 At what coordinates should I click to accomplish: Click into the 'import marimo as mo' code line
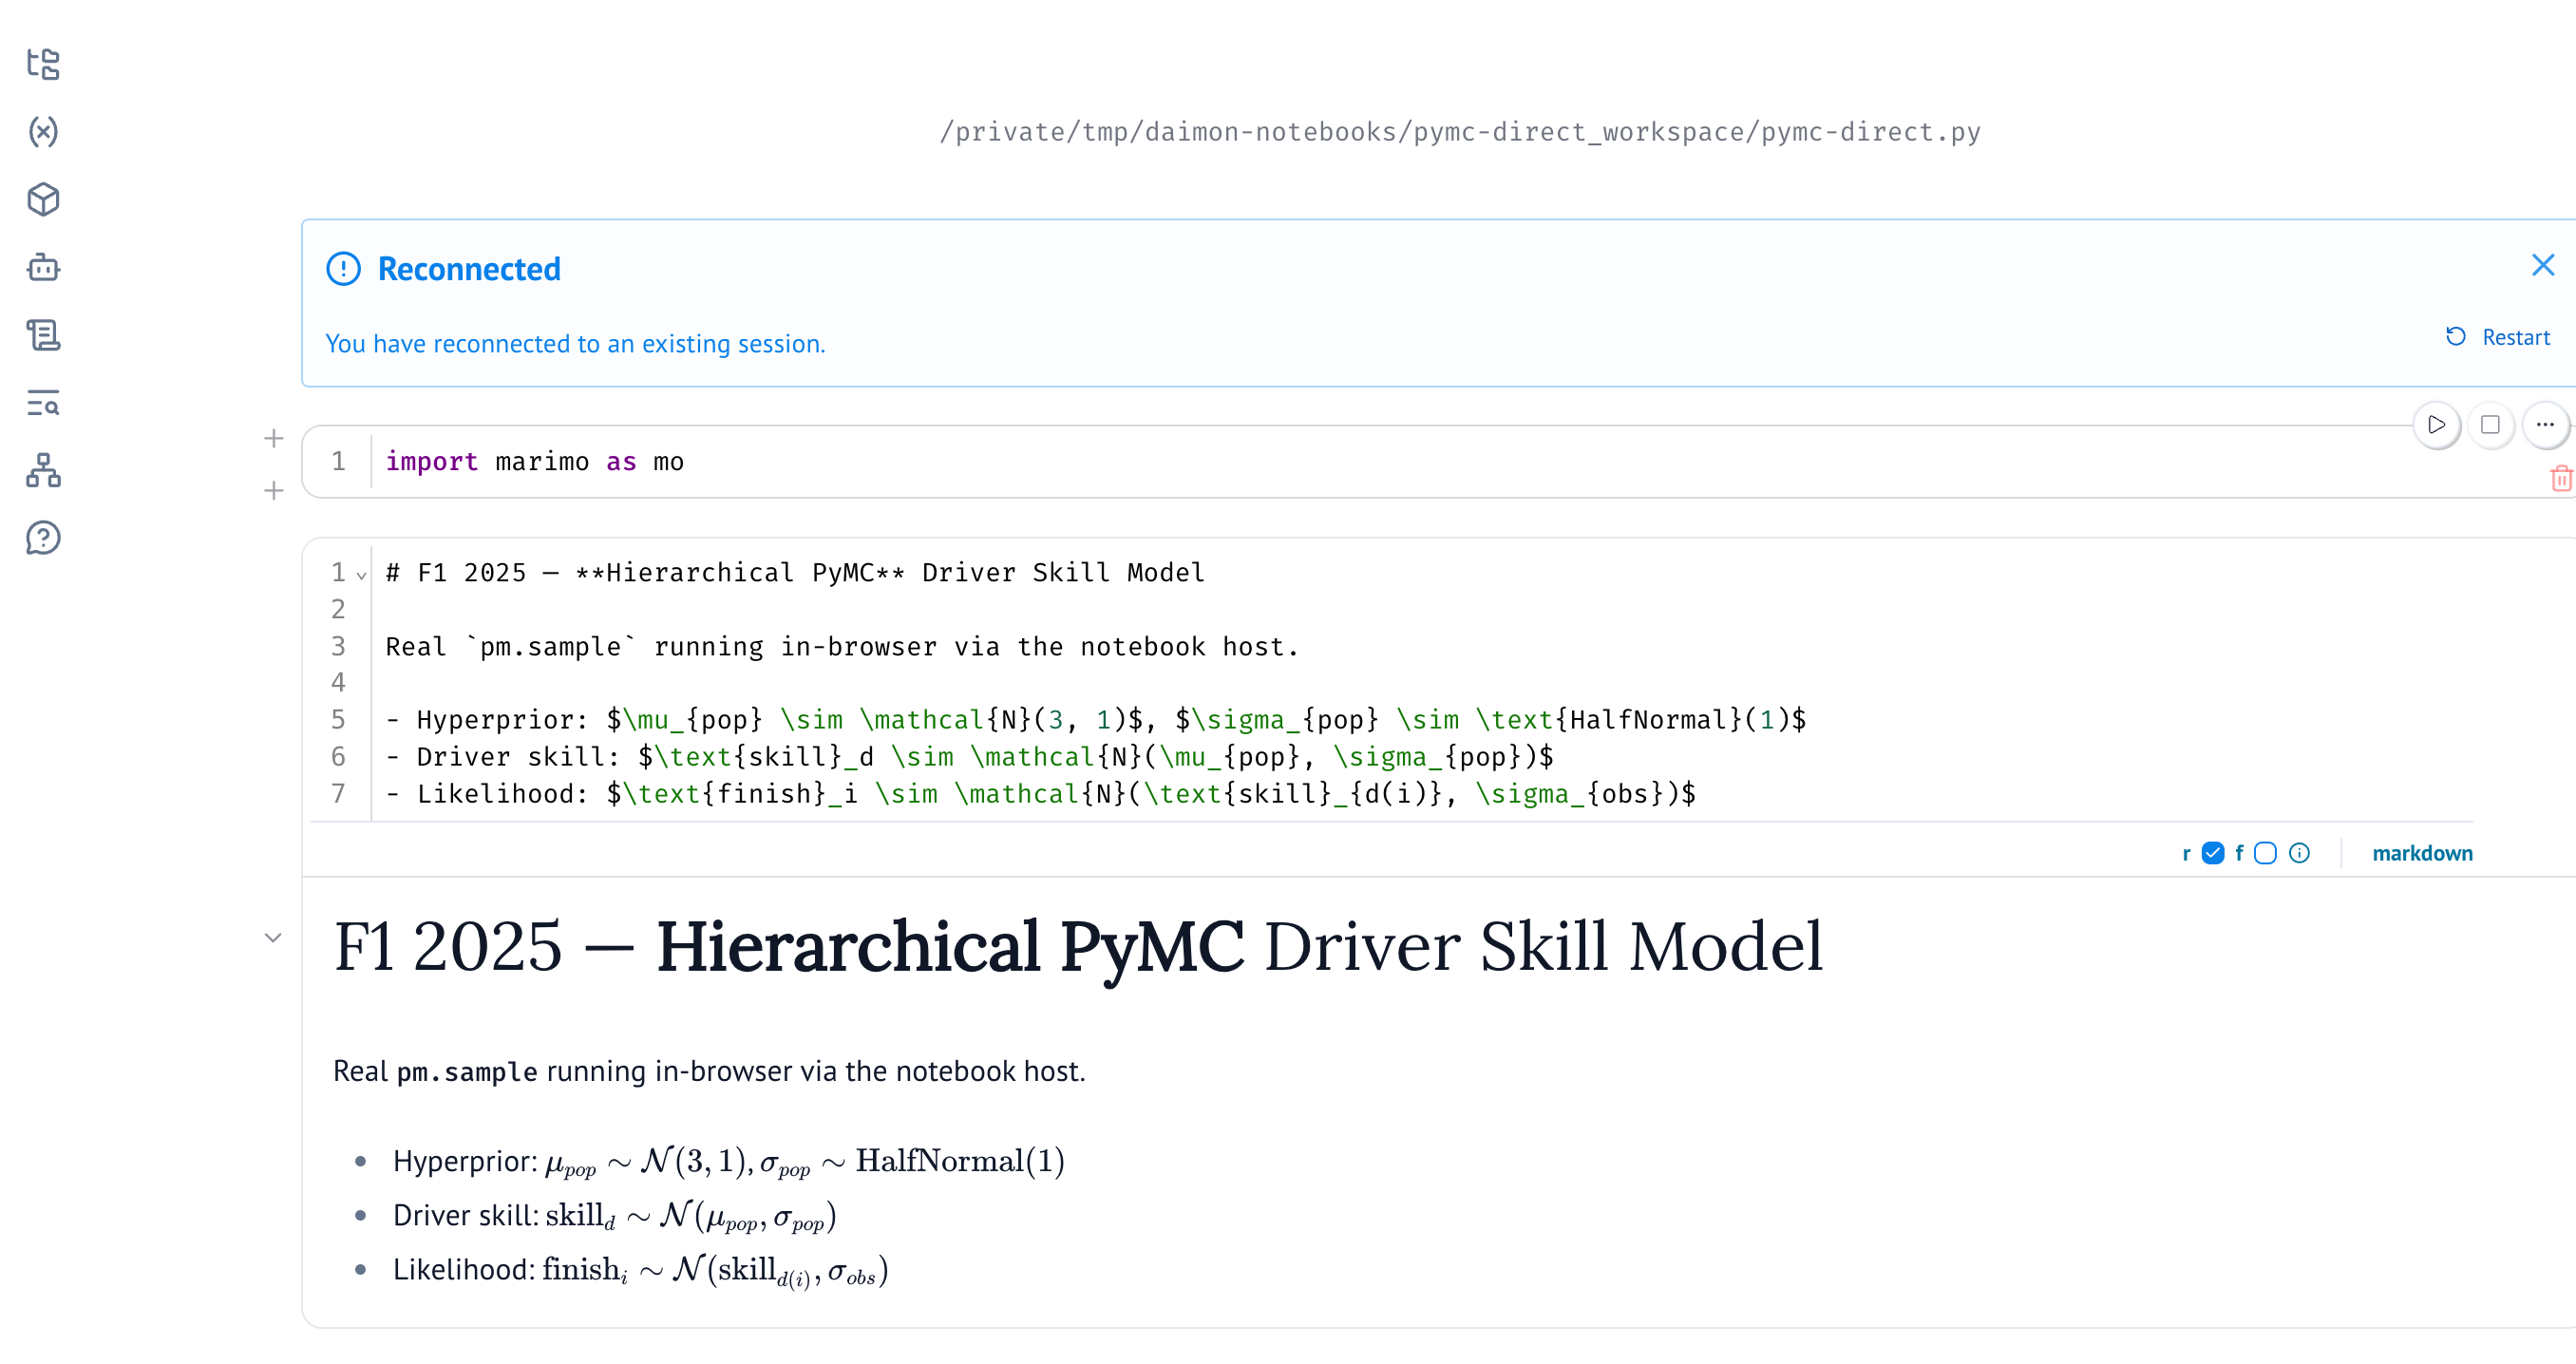pos(535,461)
